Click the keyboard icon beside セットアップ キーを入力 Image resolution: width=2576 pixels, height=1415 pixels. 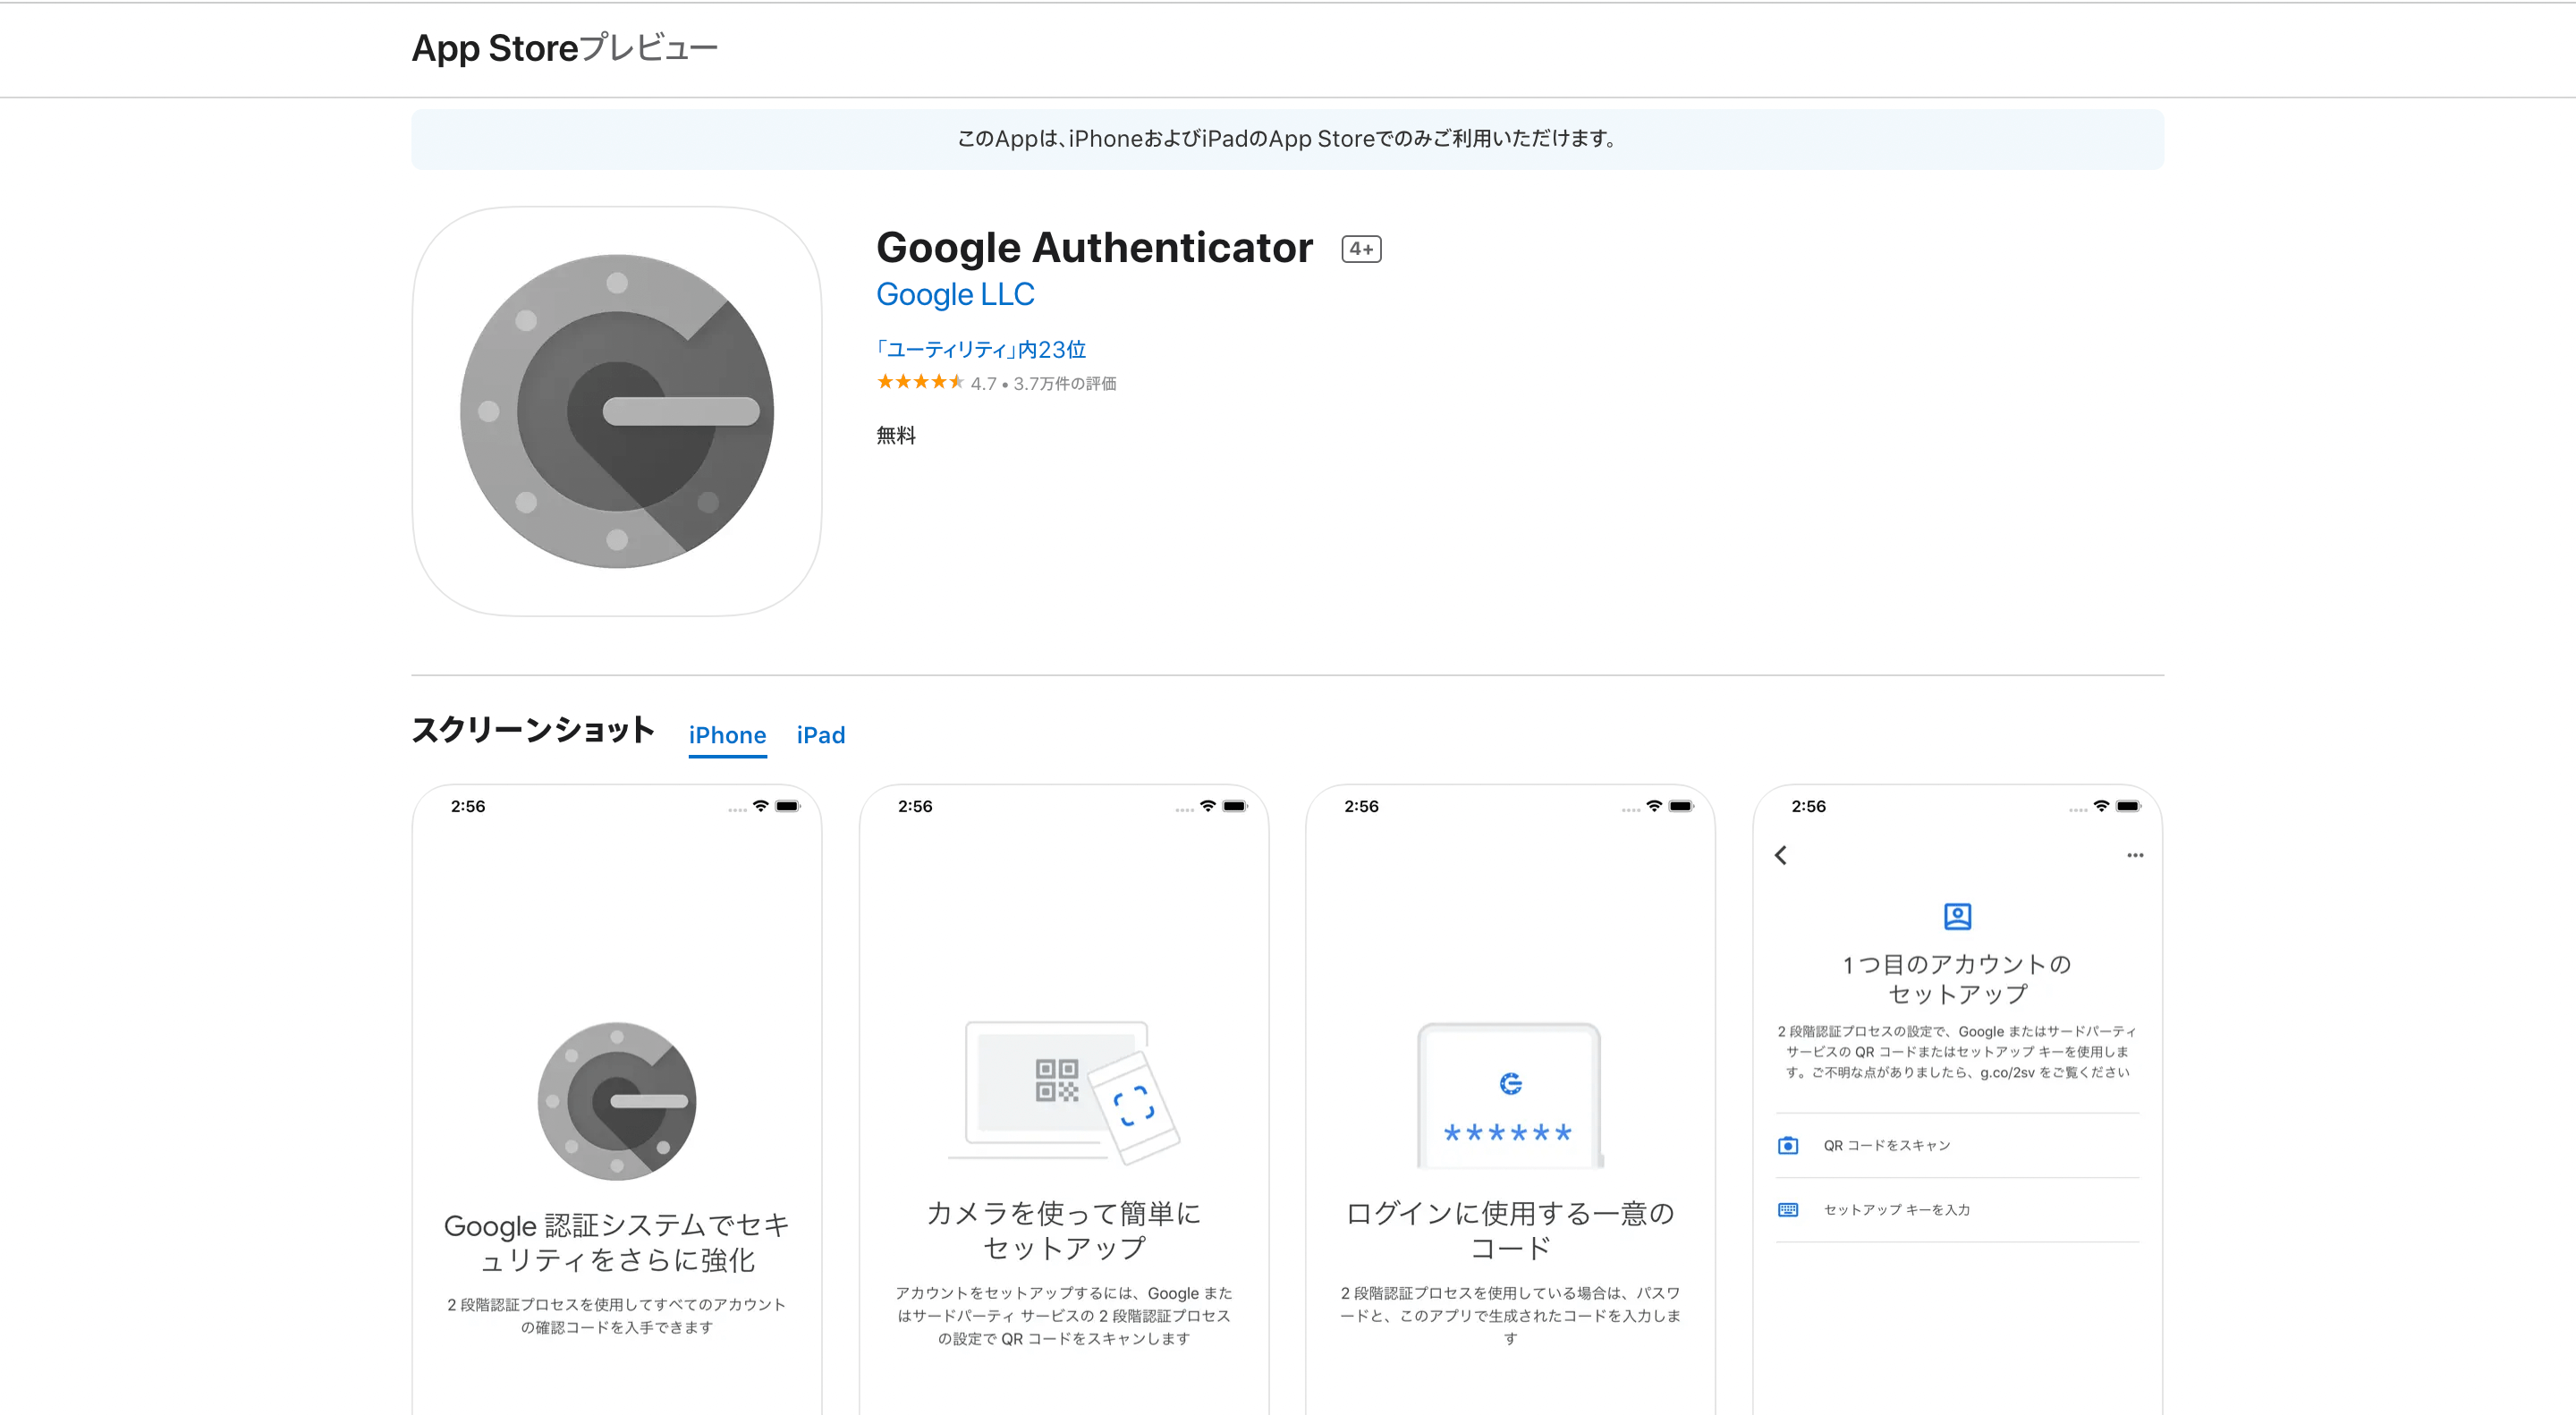click(1788, 1210)
